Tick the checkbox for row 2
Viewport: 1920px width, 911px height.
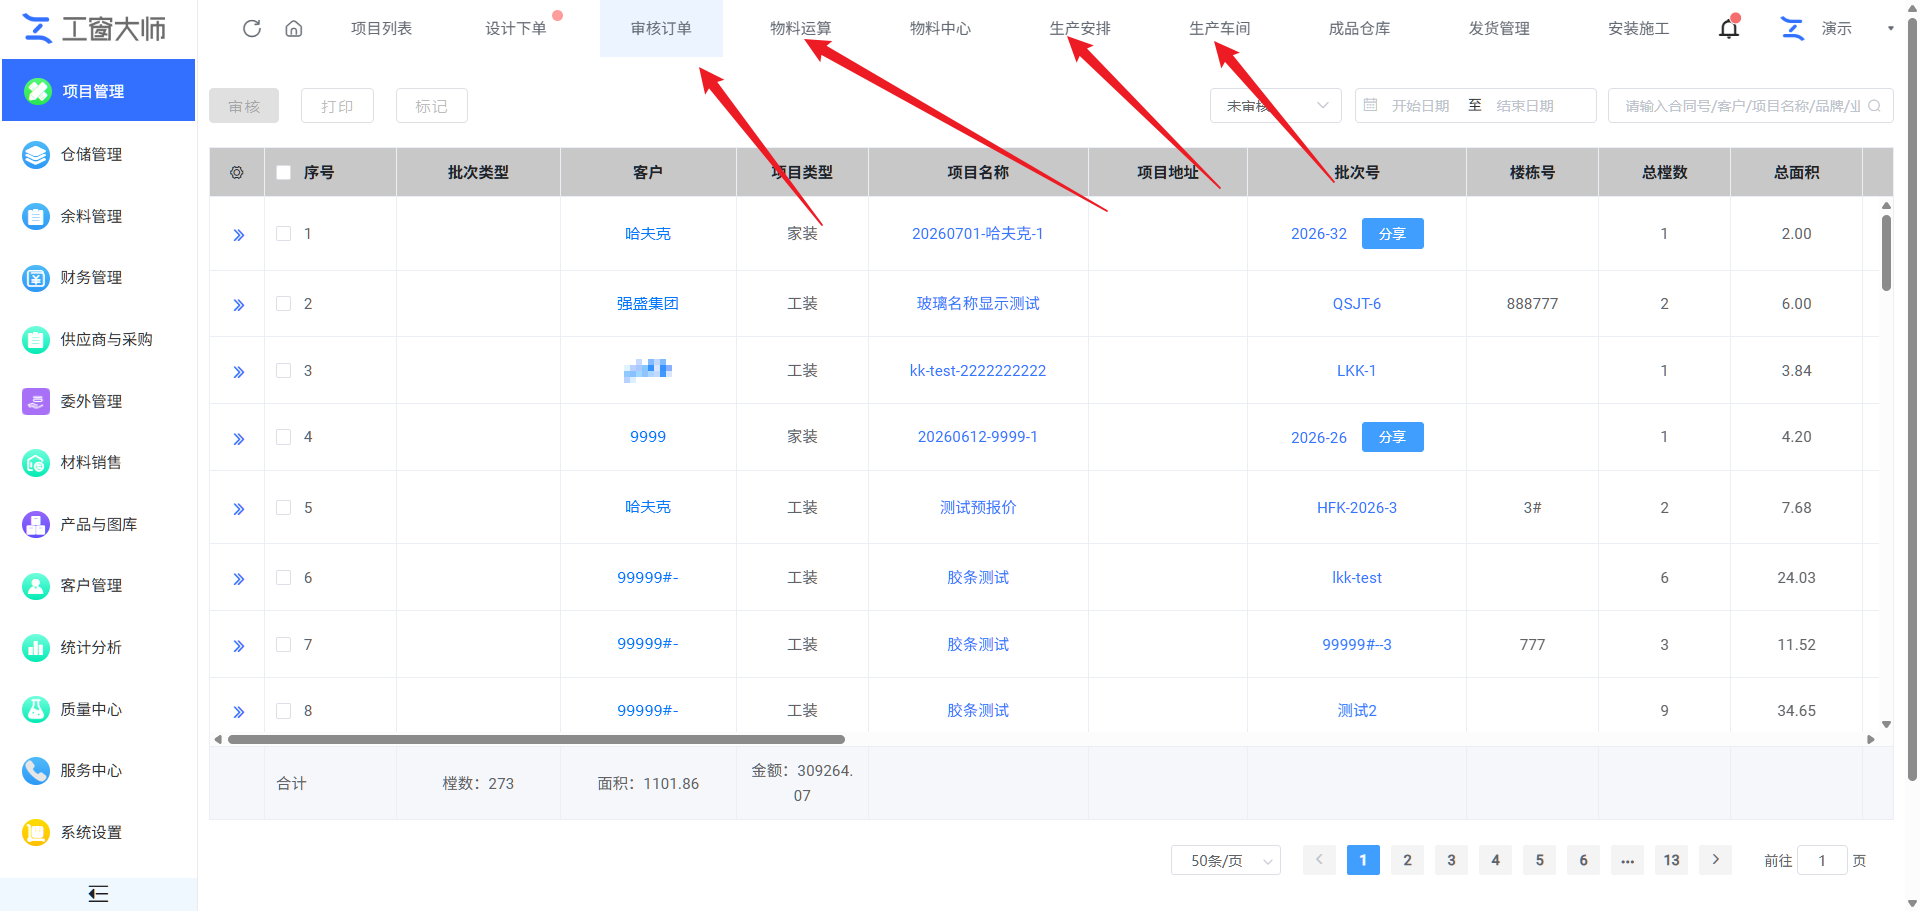pos(284,303)
